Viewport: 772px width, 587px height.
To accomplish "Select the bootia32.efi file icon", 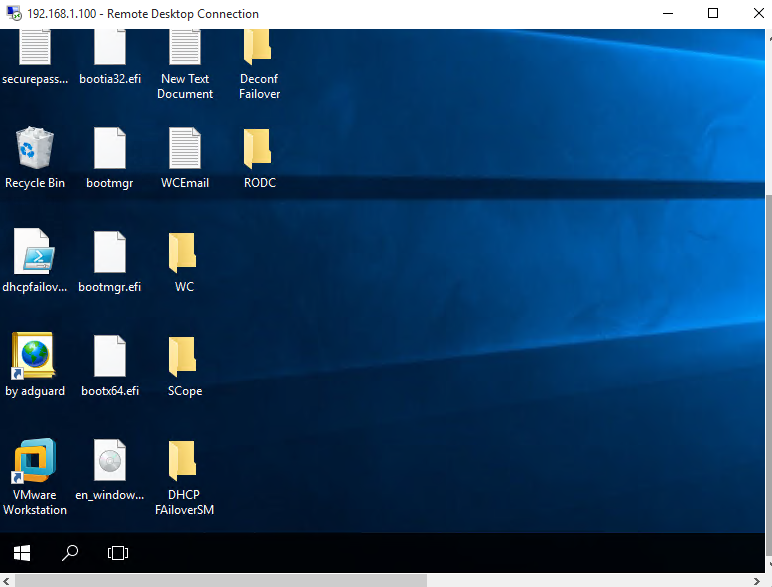I will [x=110, y=47].
